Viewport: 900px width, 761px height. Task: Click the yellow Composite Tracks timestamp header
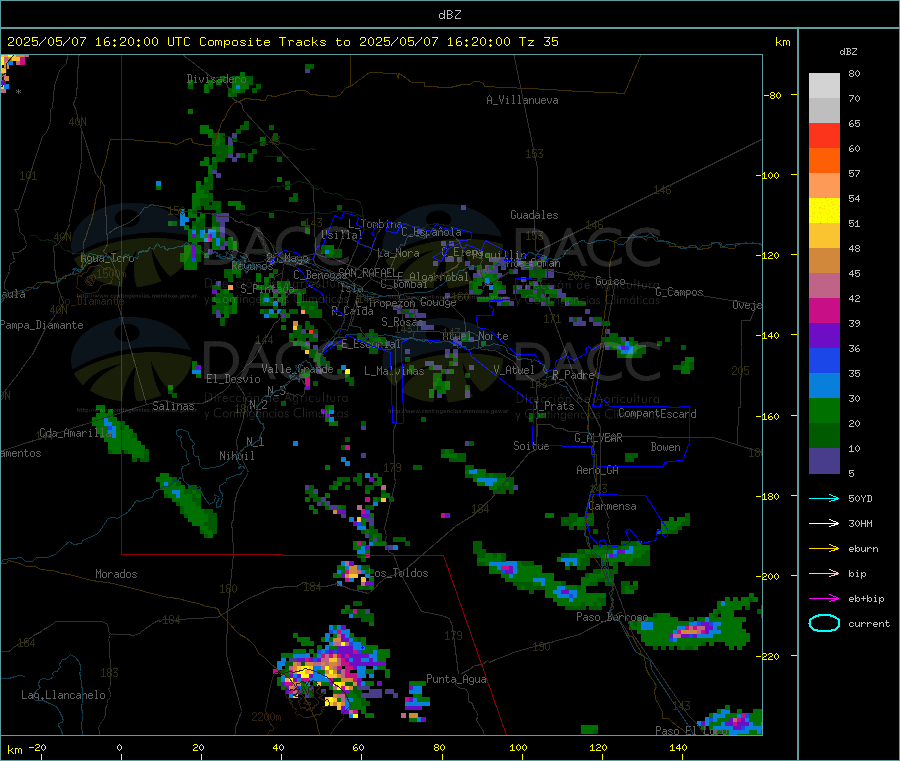coord(282,42)
